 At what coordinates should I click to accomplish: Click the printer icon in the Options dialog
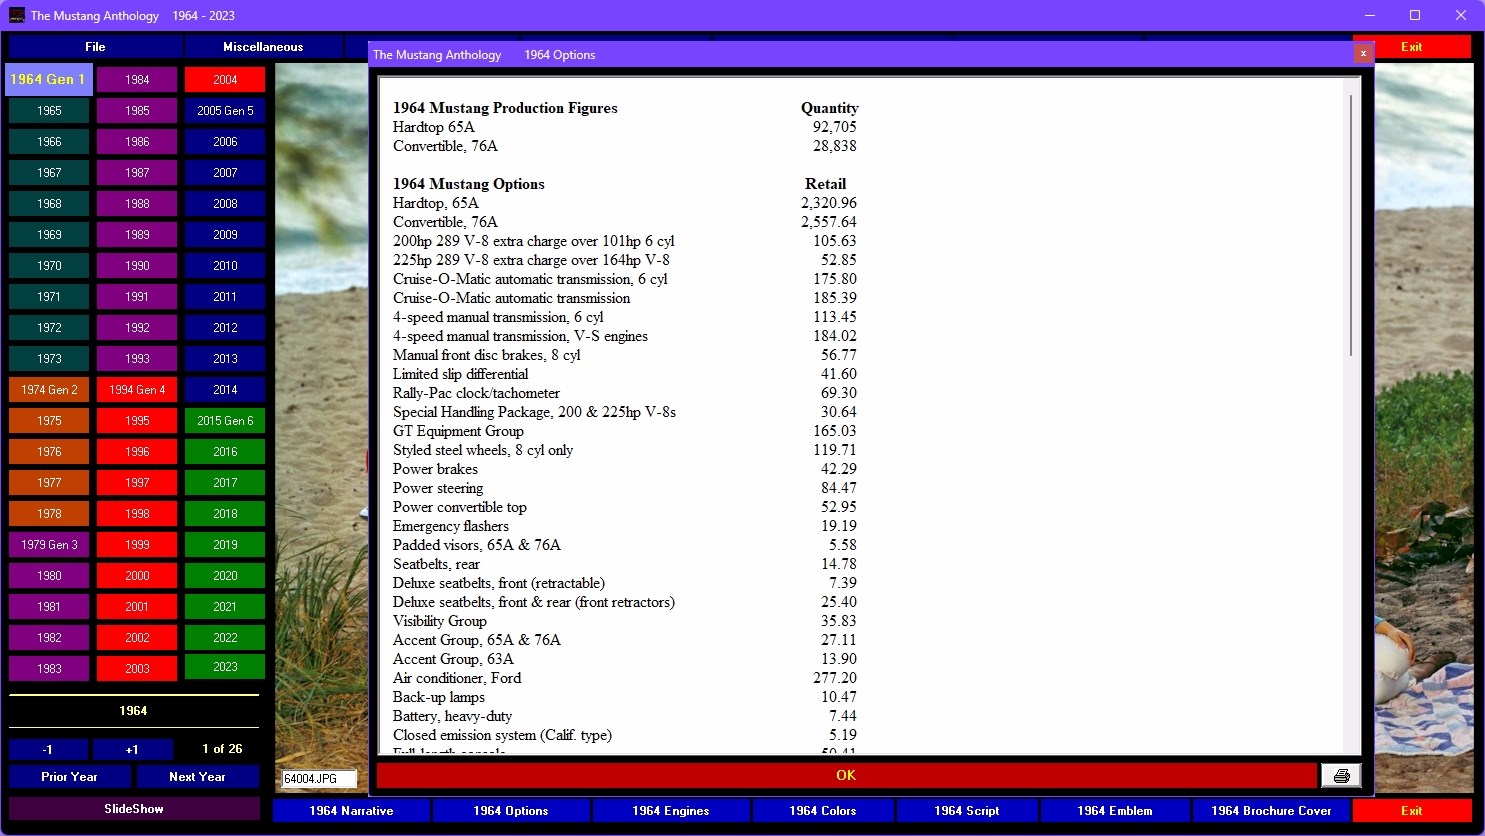tap(1341, 775)
